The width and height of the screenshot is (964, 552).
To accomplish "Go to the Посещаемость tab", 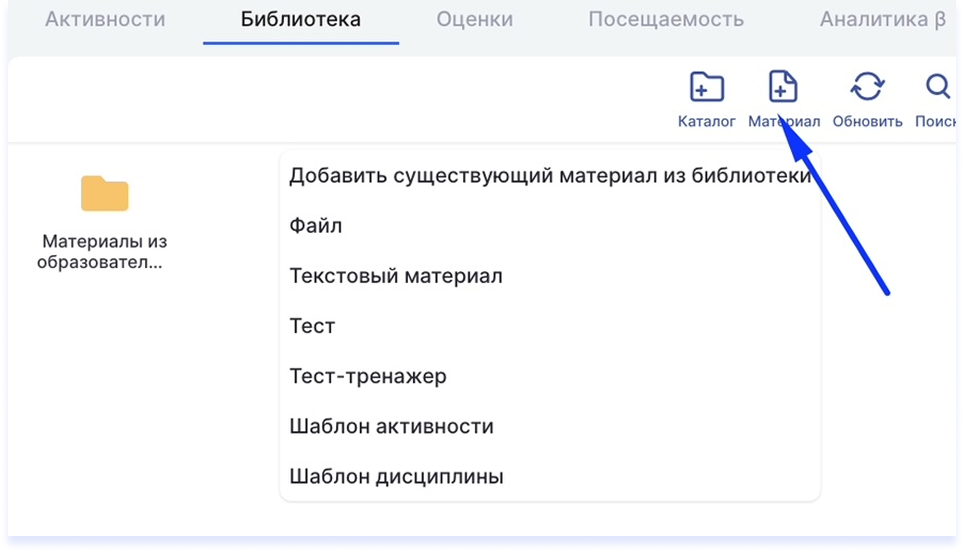I will pyautogui.click(x=666, y=20).
